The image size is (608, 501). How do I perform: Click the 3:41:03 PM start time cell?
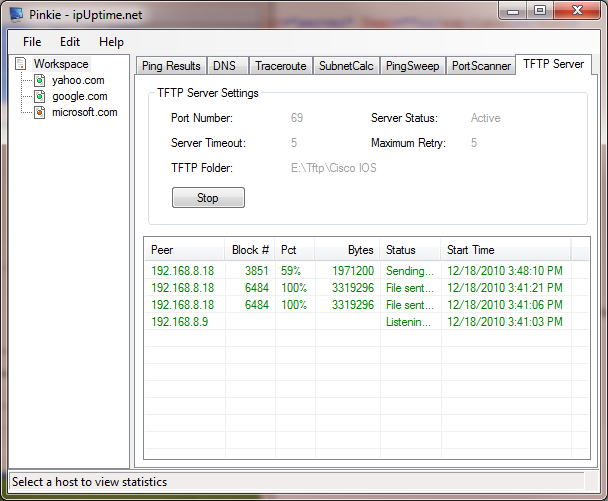505,322
